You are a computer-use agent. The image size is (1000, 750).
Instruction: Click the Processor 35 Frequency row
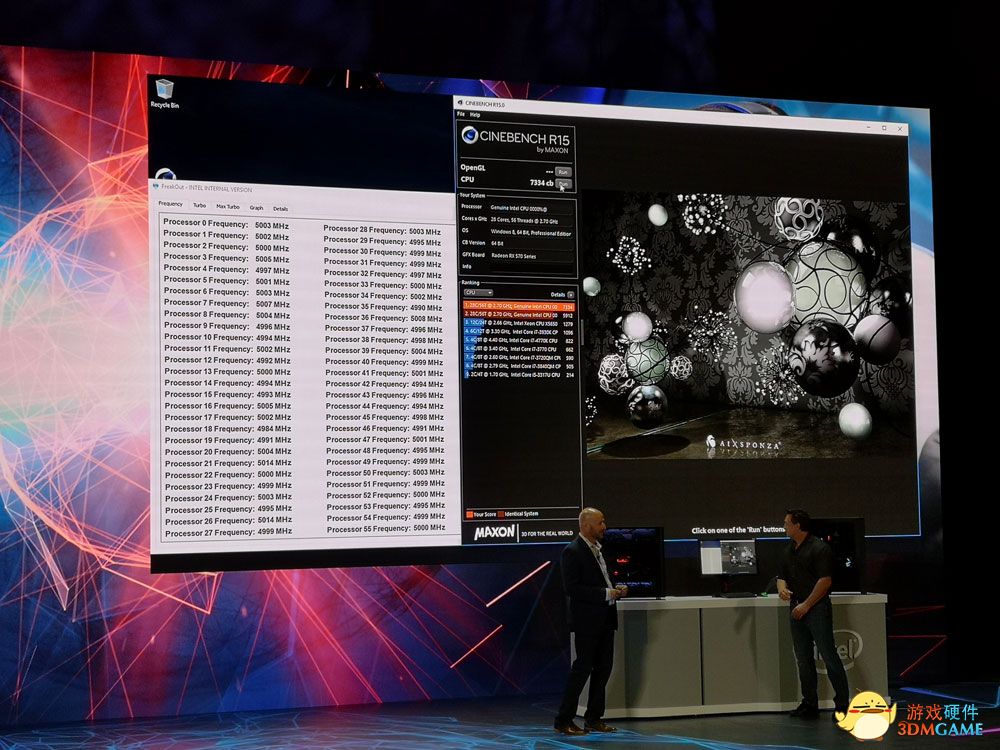tap(383, 307)
